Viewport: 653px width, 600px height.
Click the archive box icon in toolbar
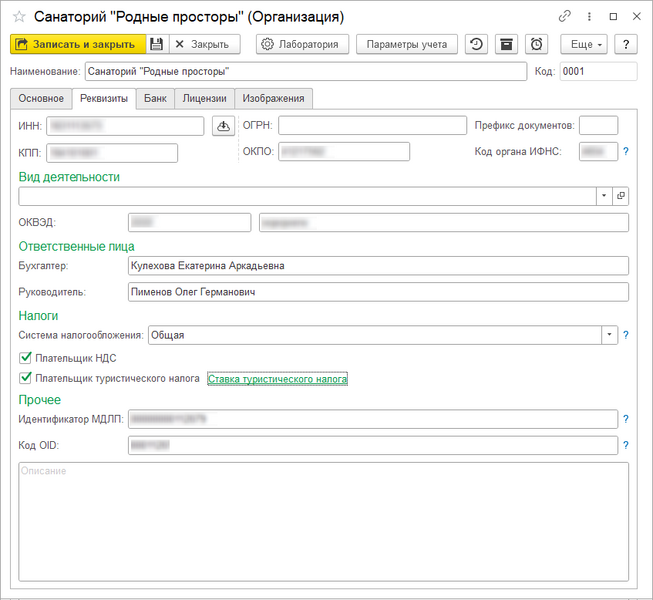click(507, 44)
